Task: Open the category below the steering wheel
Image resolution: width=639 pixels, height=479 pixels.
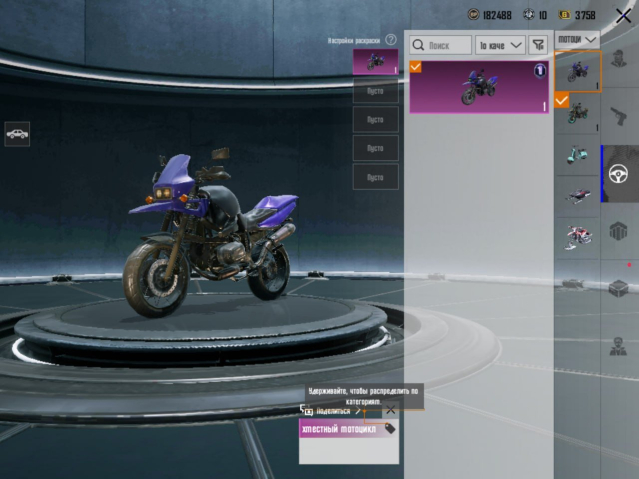Action: (618, 231)
